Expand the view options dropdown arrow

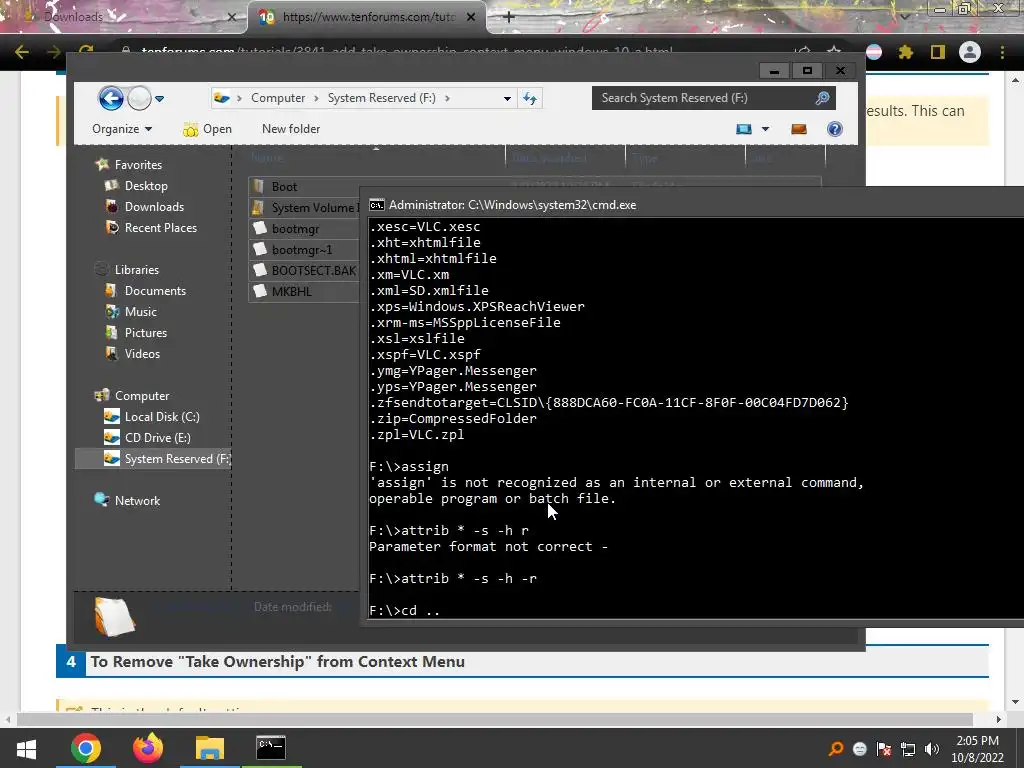click(x=765, y=129)
